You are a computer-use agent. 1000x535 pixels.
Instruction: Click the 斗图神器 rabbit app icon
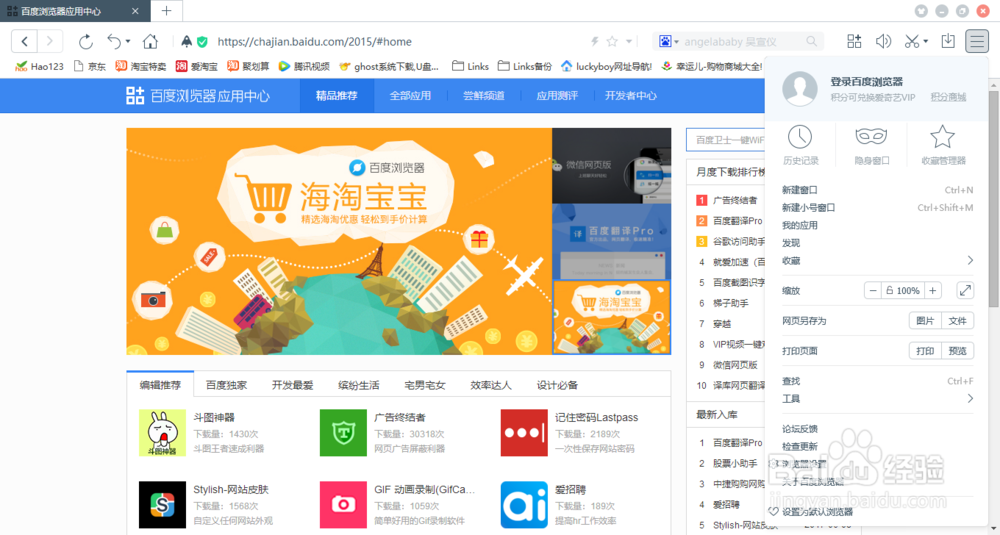click(x=162, y=433)
